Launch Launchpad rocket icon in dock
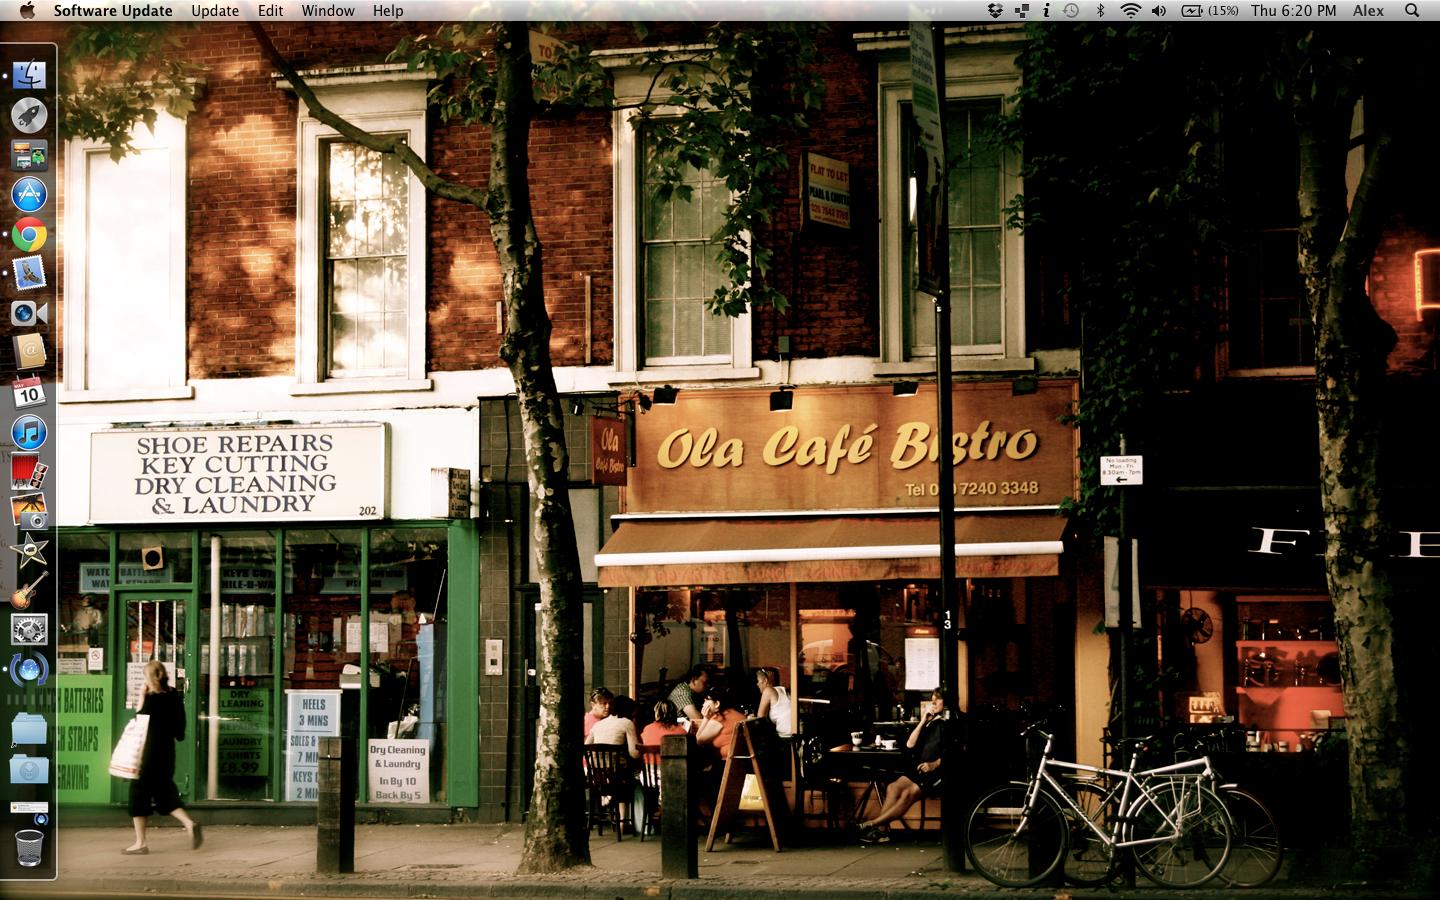 coord(29,115)
